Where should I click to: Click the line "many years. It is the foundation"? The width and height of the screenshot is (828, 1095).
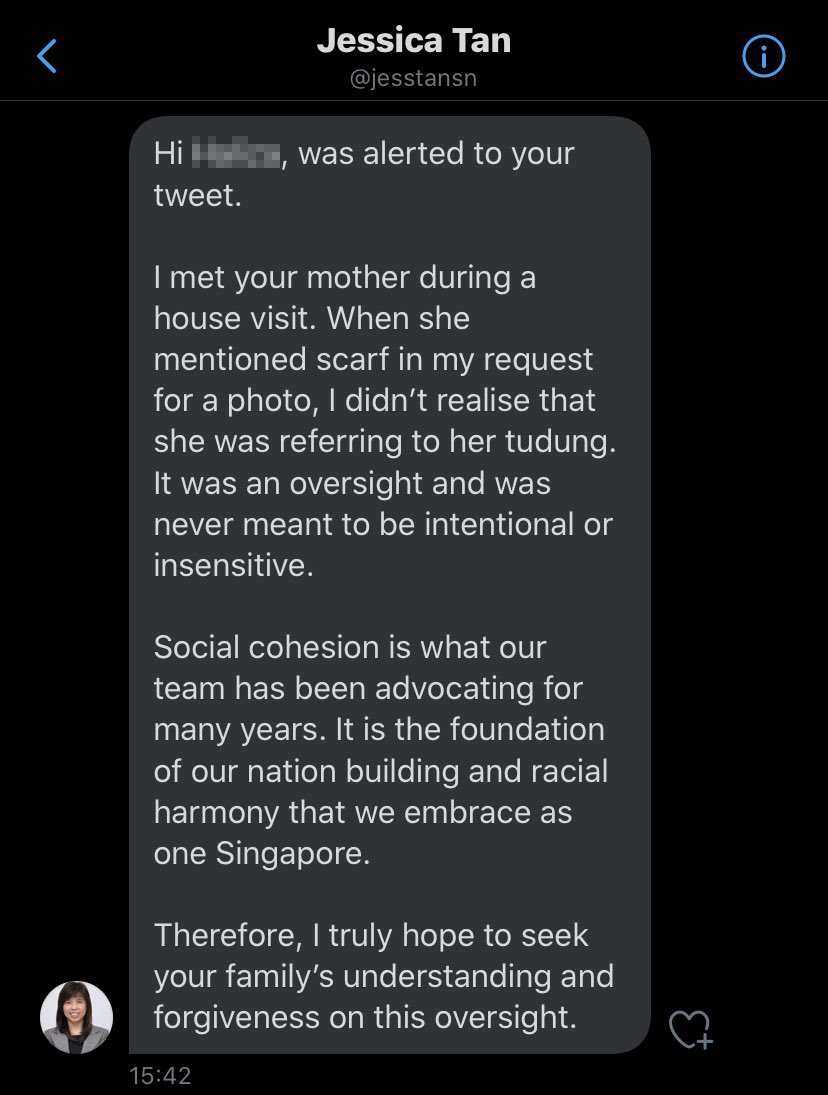pyautogui.click(x=378, y=730)
